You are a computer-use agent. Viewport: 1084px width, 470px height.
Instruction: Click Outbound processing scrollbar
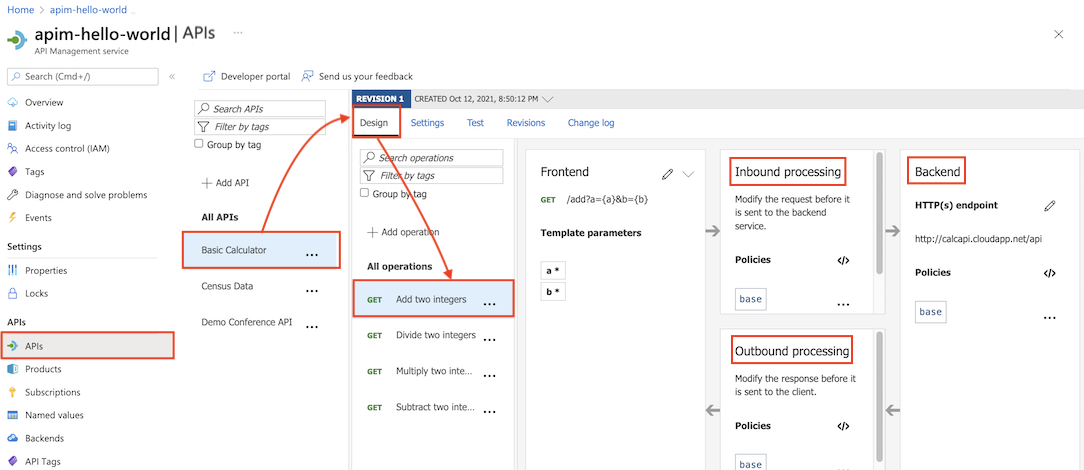879,396
